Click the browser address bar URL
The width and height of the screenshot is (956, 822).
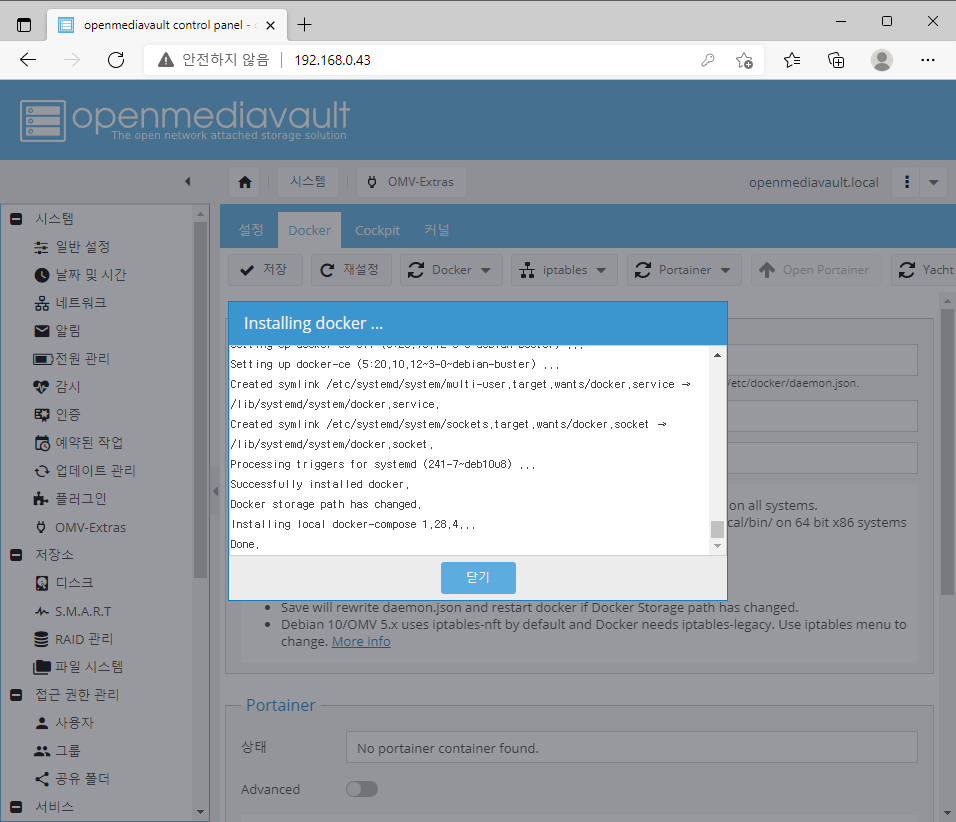[x=332, y=60]
